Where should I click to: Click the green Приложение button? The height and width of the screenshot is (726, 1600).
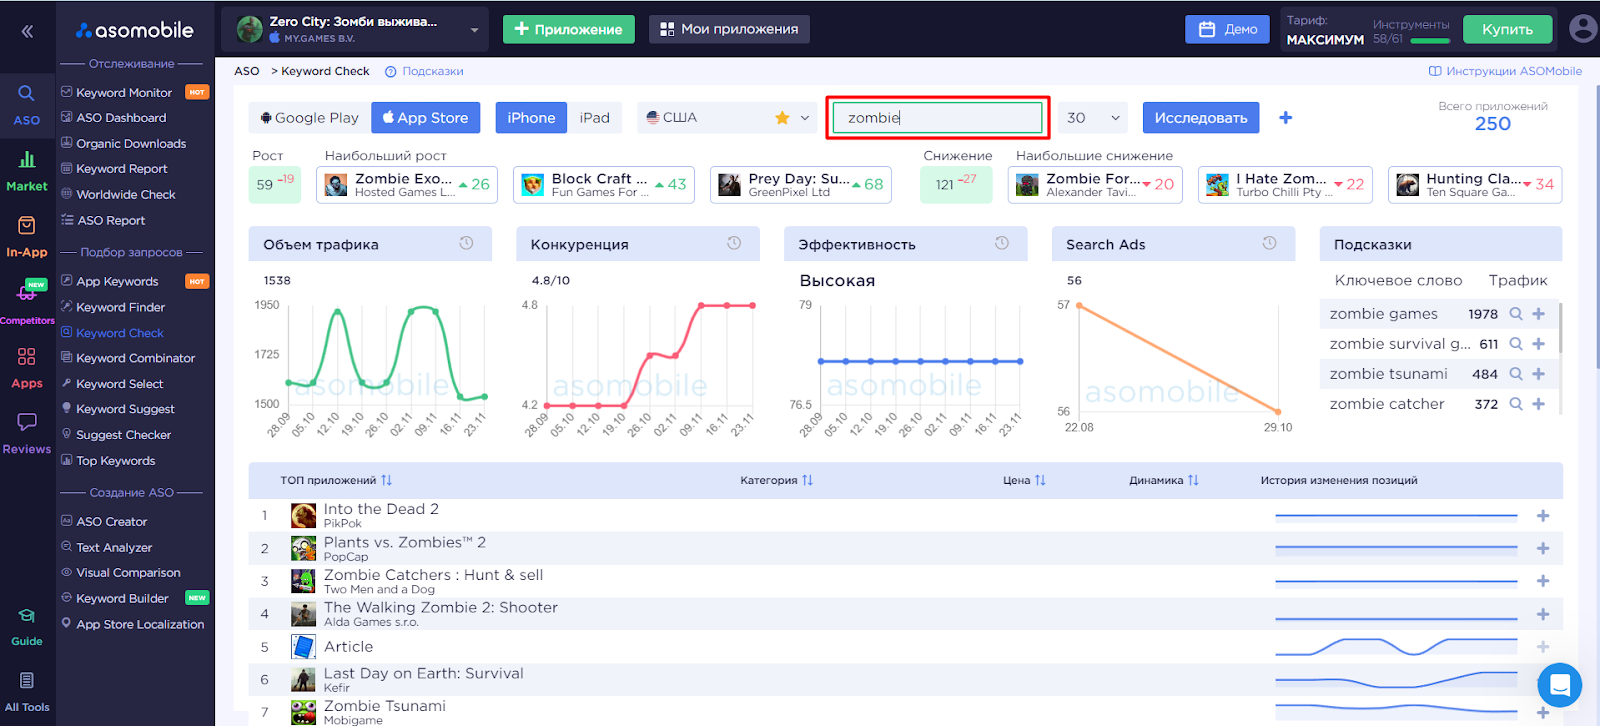(568, 29)
